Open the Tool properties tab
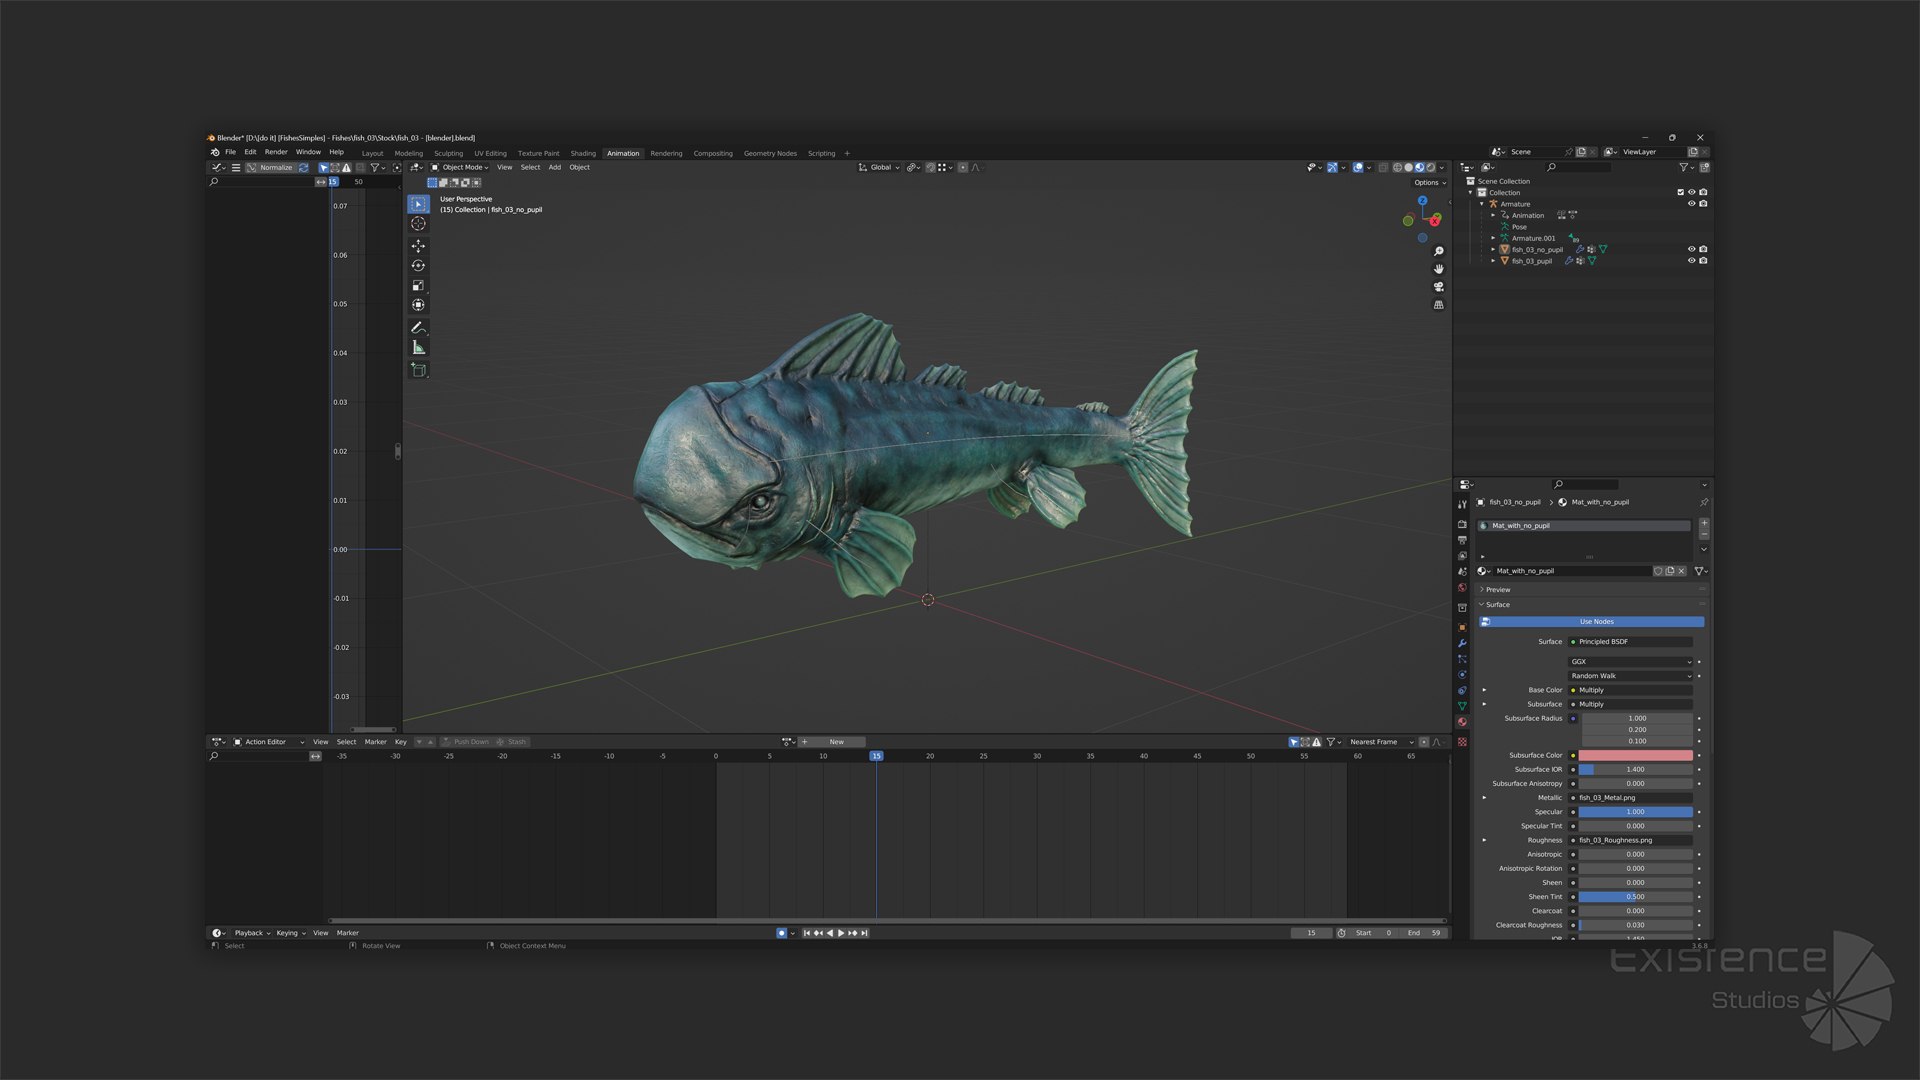 pyautogui.click(x=1462, y=505)
